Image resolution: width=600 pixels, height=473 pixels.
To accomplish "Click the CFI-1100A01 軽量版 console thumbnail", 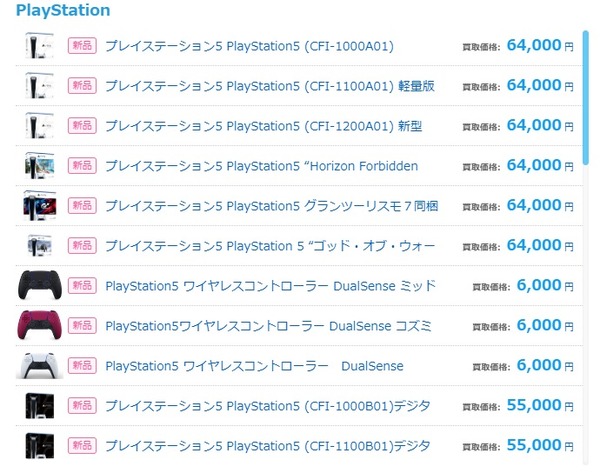I will click(39, 86).
